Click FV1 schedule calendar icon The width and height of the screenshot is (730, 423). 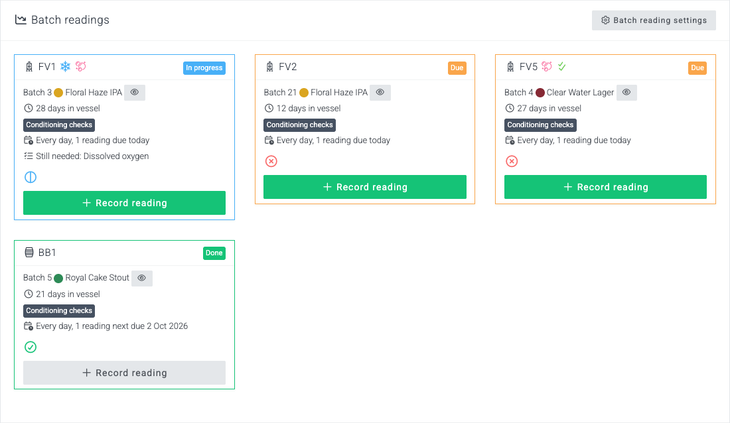pos(28,140)
